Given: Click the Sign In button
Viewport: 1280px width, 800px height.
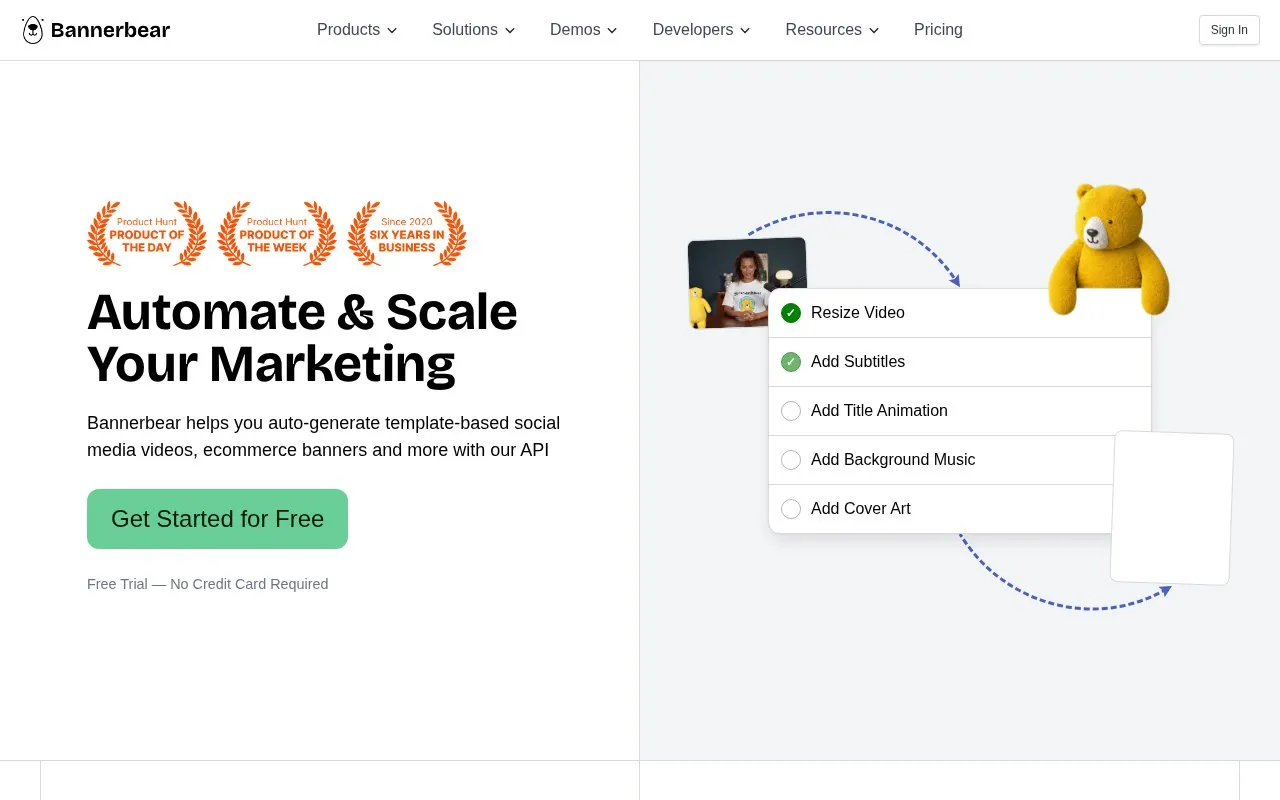Looking at the screenshot, I should pyautogui.click(x=1229, y=30).
